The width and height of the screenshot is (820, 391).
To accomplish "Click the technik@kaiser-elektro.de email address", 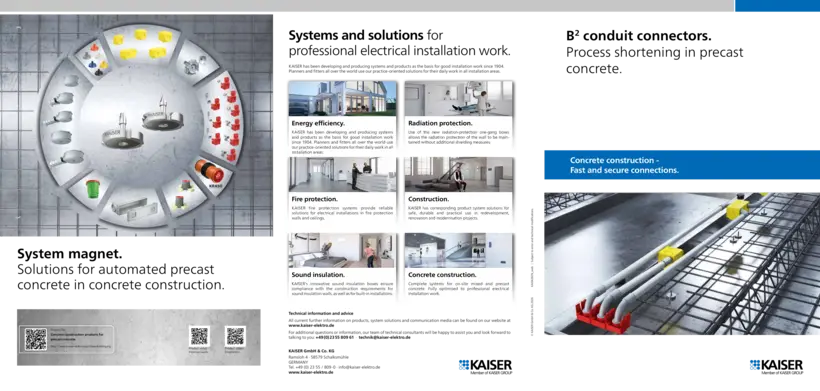I will point(385,337).
